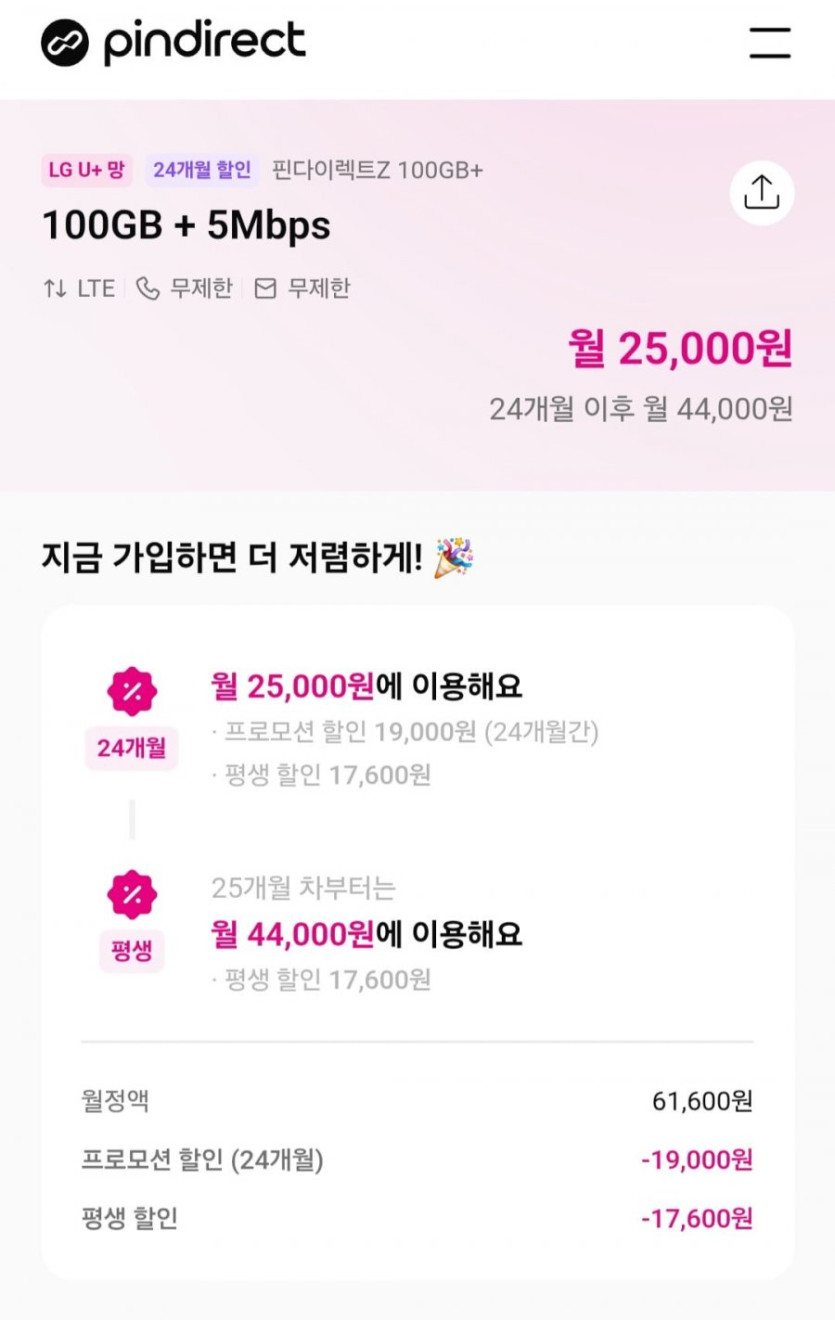Click the 평생 discount badge icon
Image resolution: width=835 pixels, height=1320 pixels.
[132, 894]
